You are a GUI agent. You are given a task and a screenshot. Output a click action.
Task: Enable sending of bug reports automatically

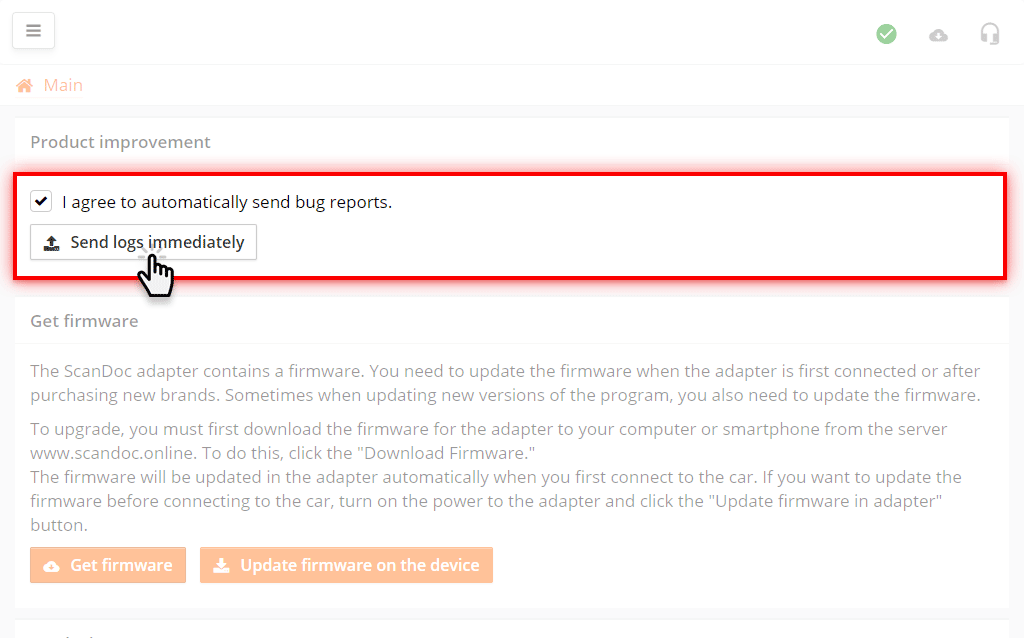40,200
